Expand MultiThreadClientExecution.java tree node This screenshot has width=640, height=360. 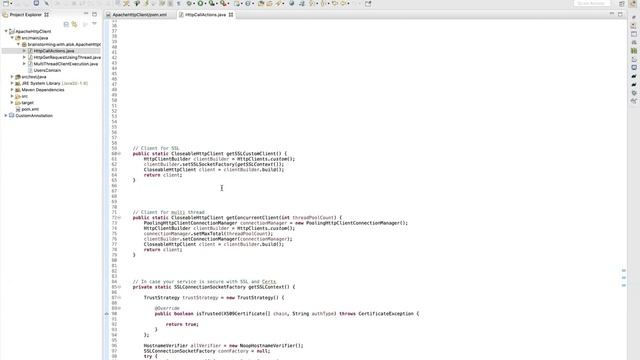tap(24, 64)
